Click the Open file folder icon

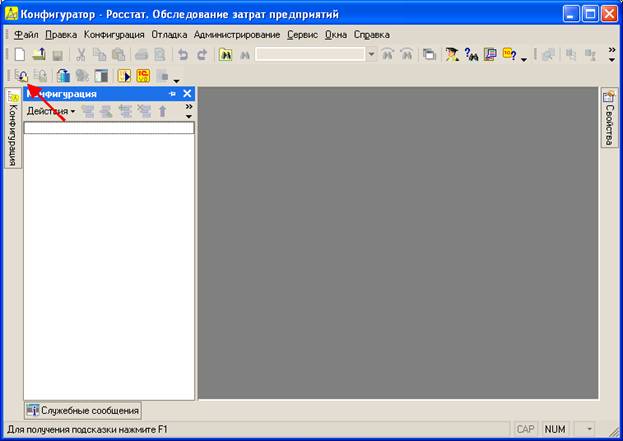tap(39, 54)
